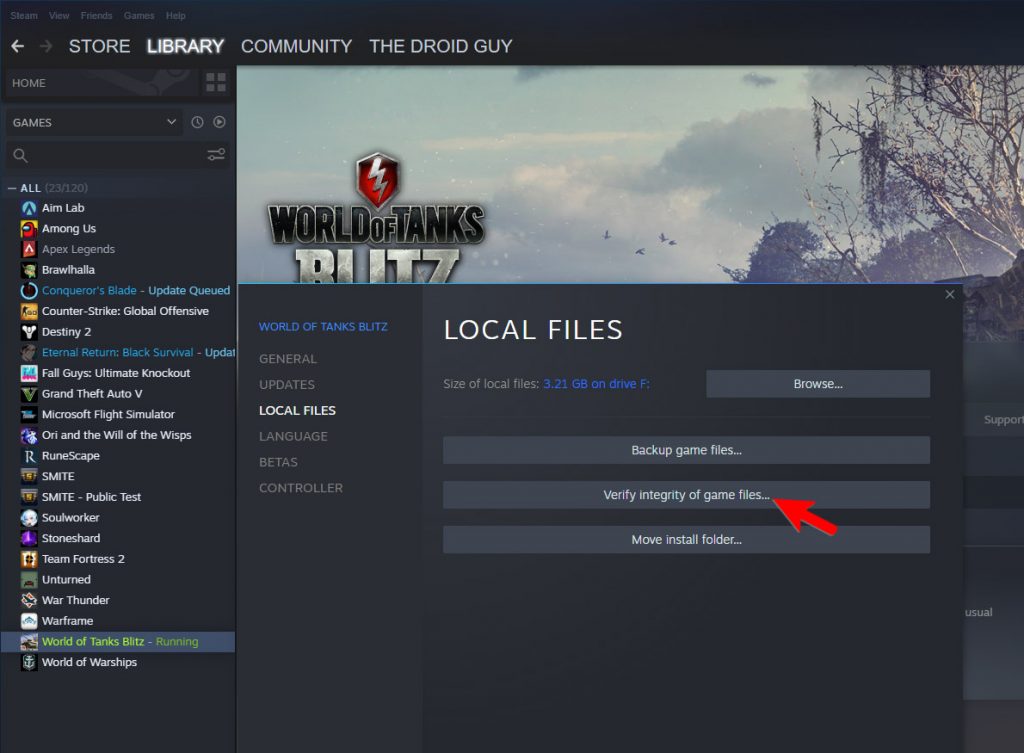Click Conqueror's Blade update icon
This screenshot has width=1024, height=753.
click(x=29, y=291)
